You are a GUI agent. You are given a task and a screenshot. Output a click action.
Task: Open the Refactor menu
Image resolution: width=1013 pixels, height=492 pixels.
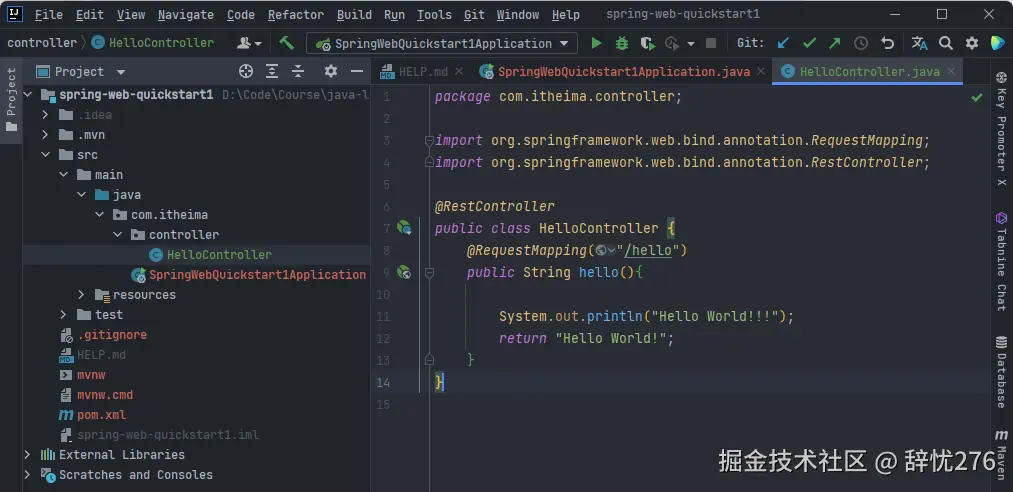pyautogui.click(x=295, y=14)
